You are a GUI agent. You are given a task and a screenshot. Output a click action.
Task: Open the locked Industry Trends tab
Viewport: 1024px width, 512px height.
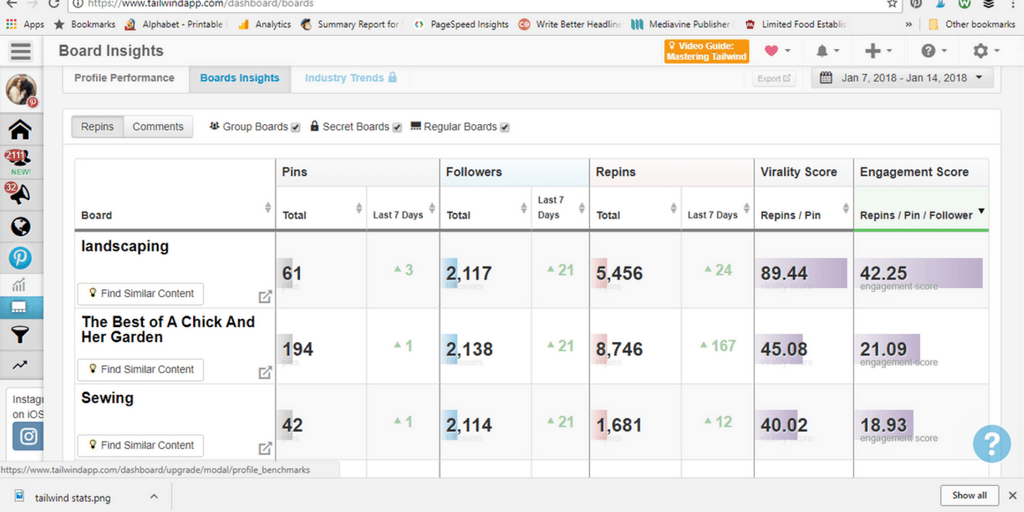tap(351, 78)
